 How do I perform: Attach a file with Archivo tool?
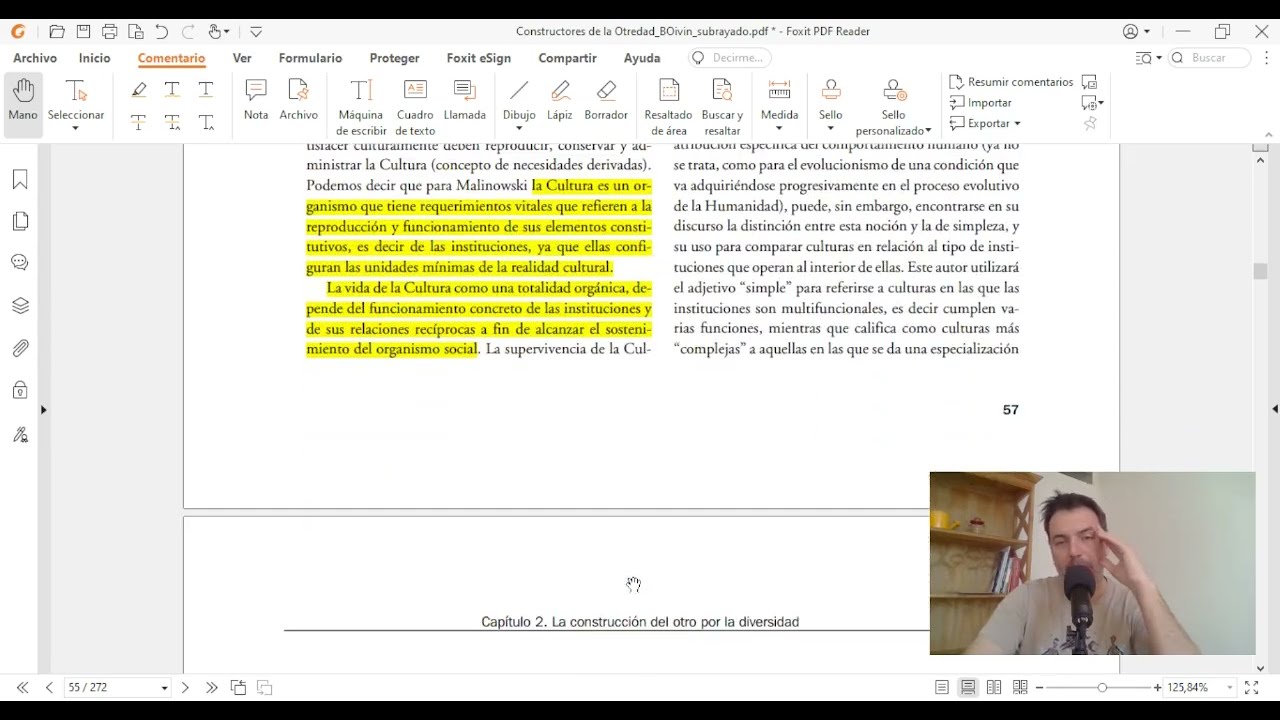pyautogui.click(x=298, y=100)
